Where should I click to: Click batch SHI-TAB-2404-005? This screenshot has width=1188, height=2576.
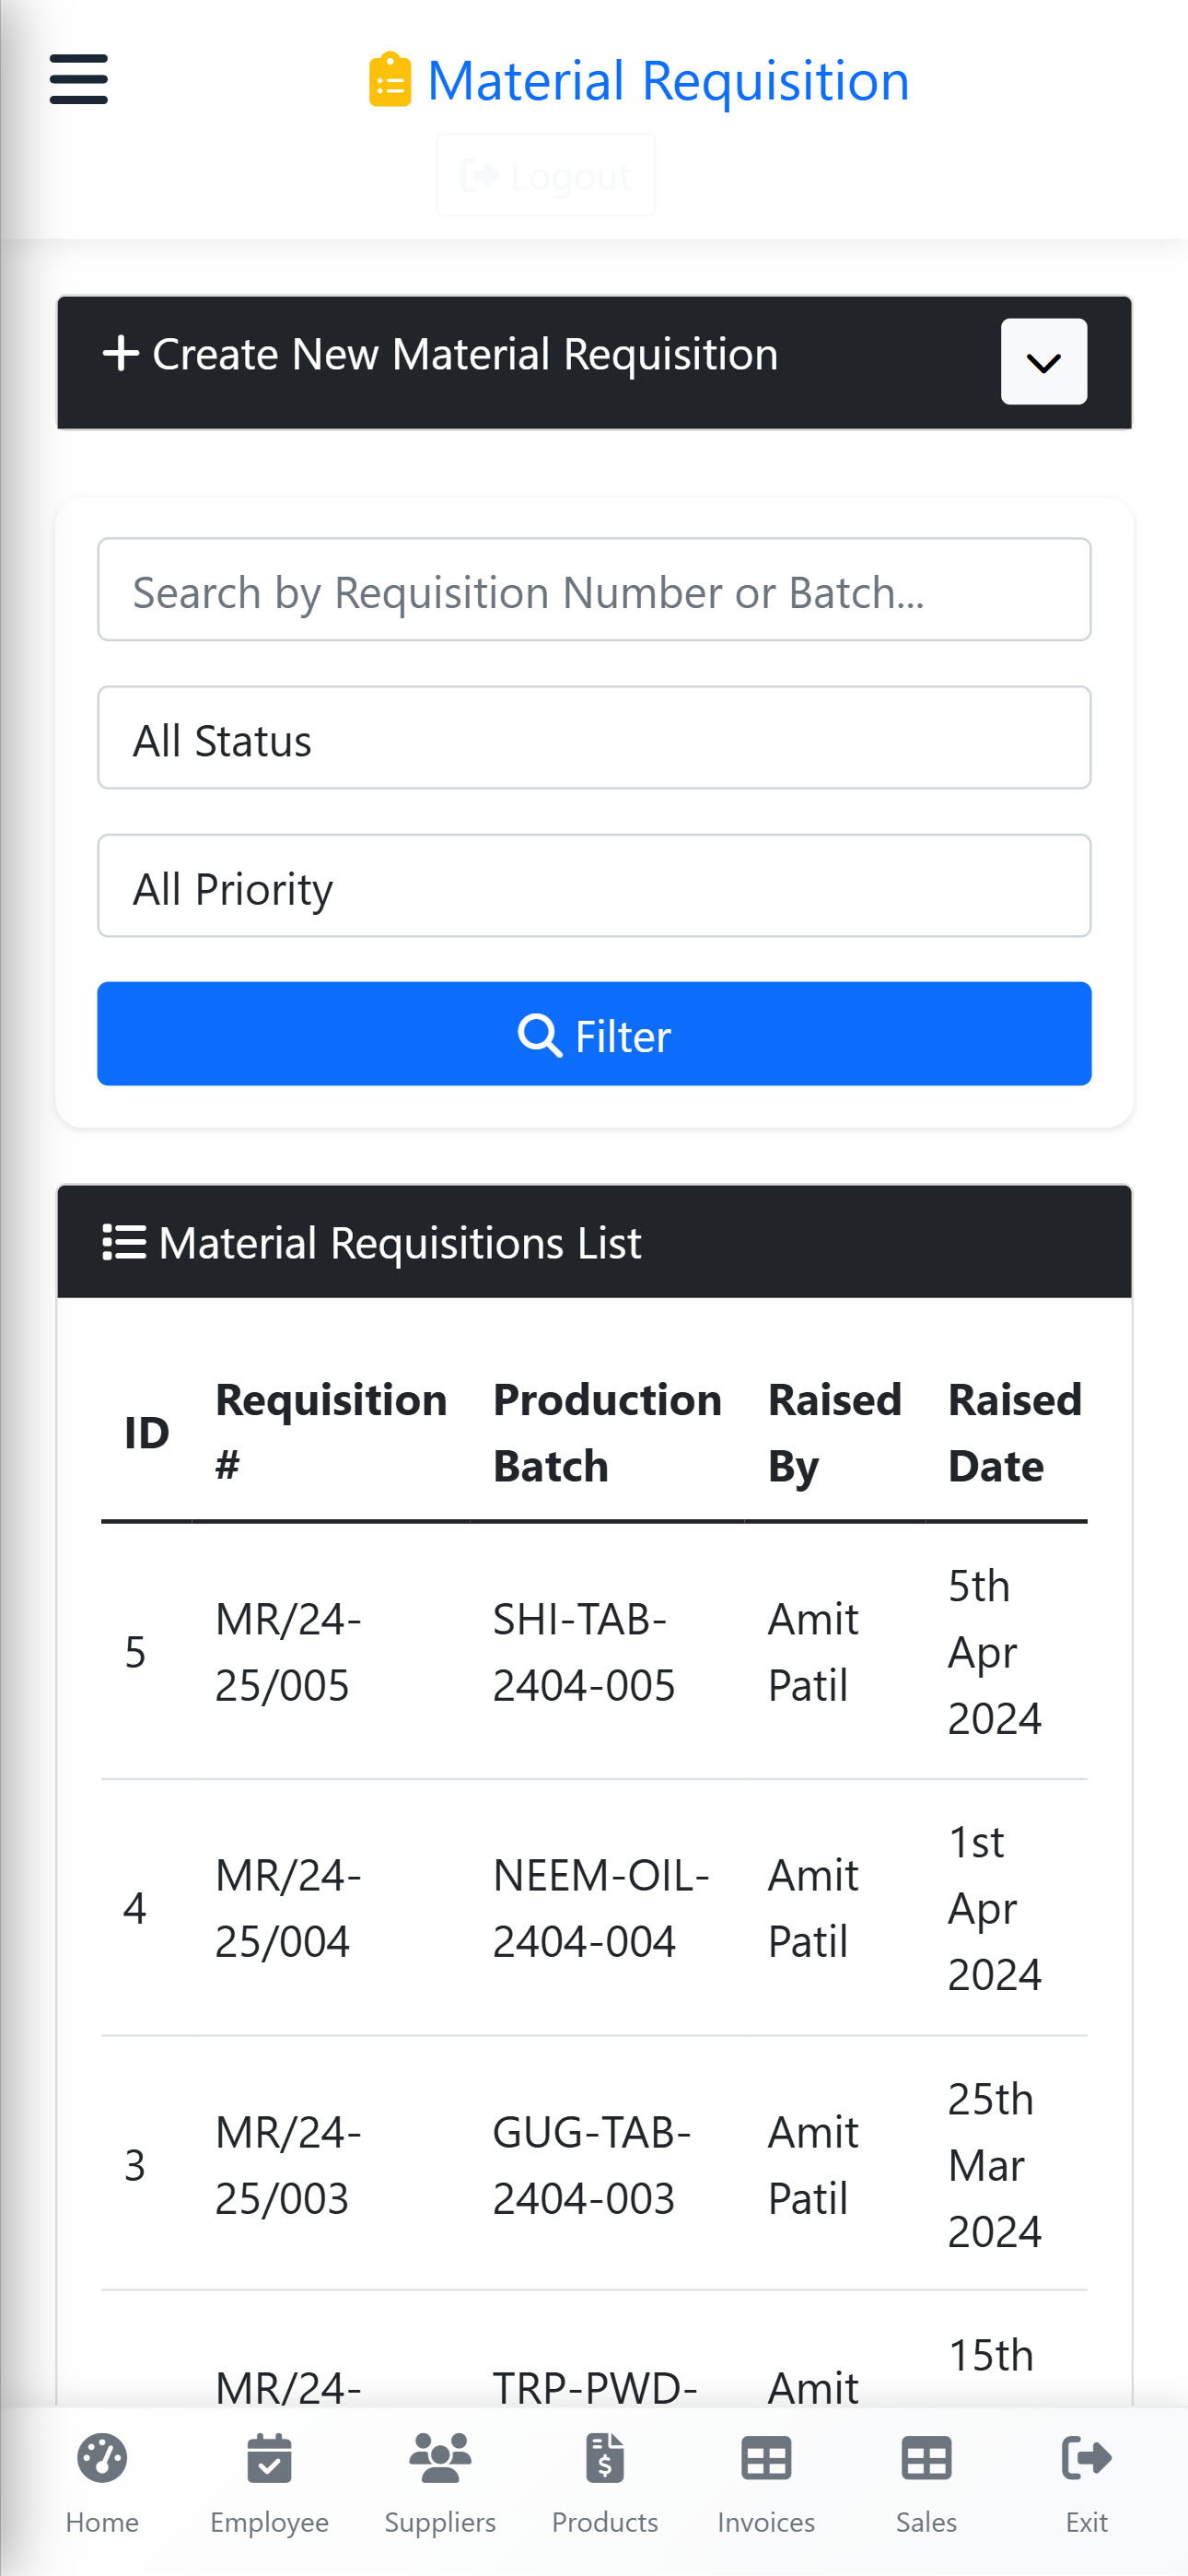[584, 1652]
